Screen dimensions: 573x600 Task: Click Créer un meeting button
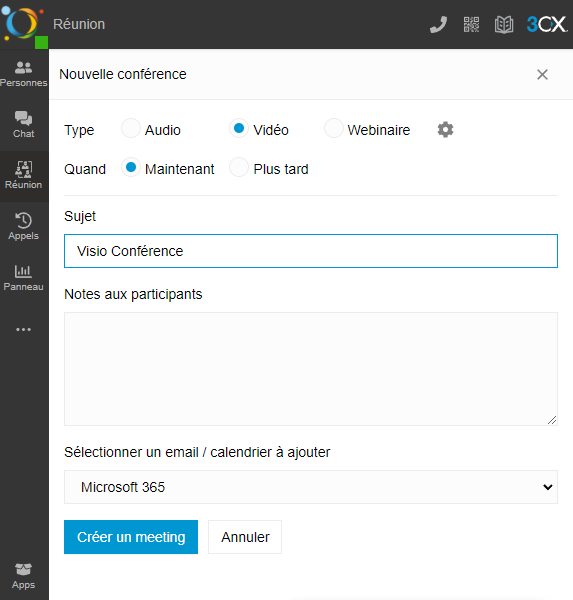pos(131,537)
